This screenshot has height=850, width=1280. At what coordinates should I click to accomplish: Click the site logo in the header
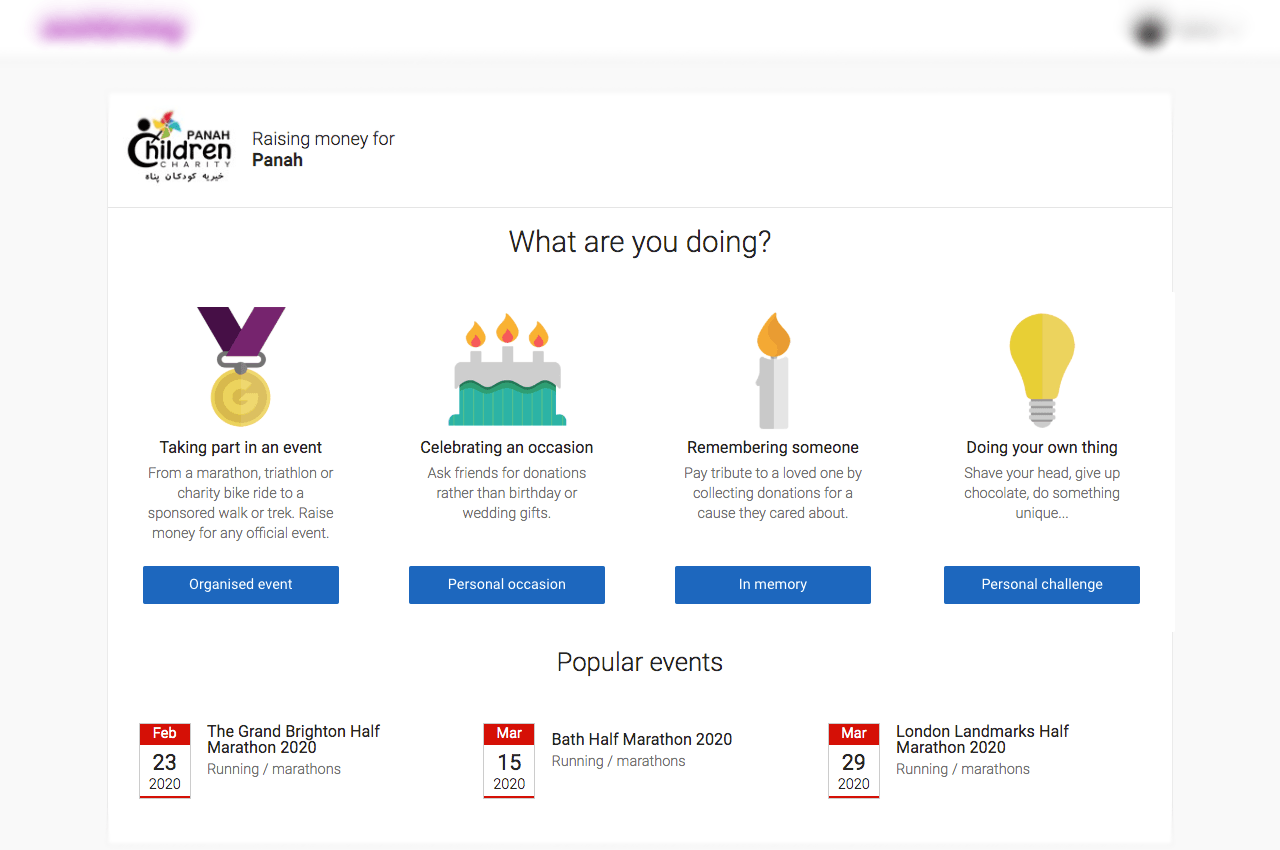(x=112, y=27)
